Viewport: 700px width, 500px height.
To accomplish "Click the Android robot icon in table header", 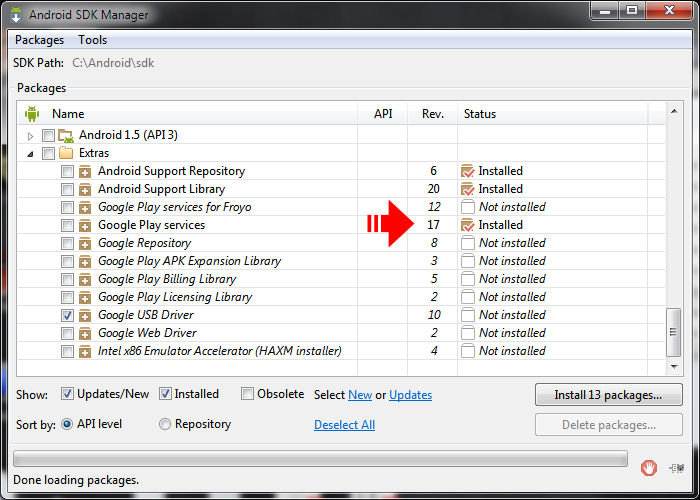I will point(32,114).
